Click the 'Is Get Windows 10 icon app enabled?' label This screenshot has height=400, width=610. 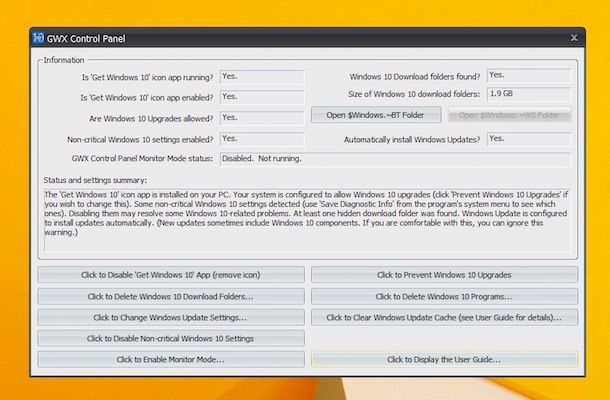click(x=147, y=98)
